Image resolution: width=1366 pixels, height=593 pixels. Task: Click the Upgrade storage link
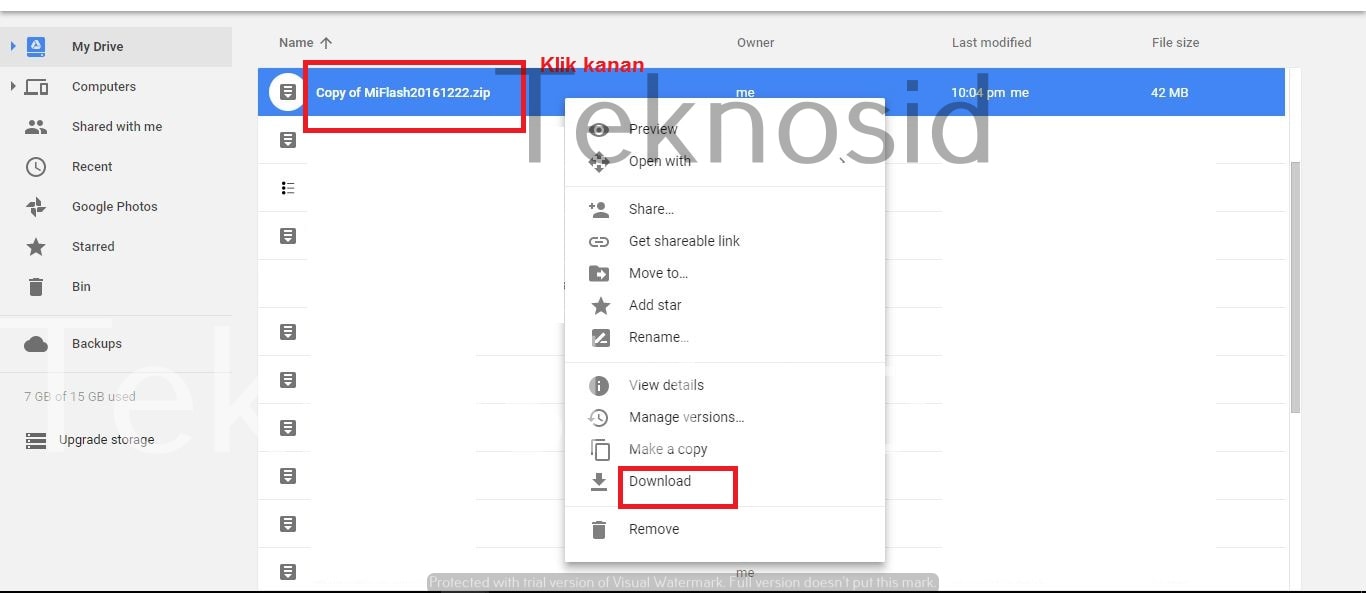[x=107, y=440]
